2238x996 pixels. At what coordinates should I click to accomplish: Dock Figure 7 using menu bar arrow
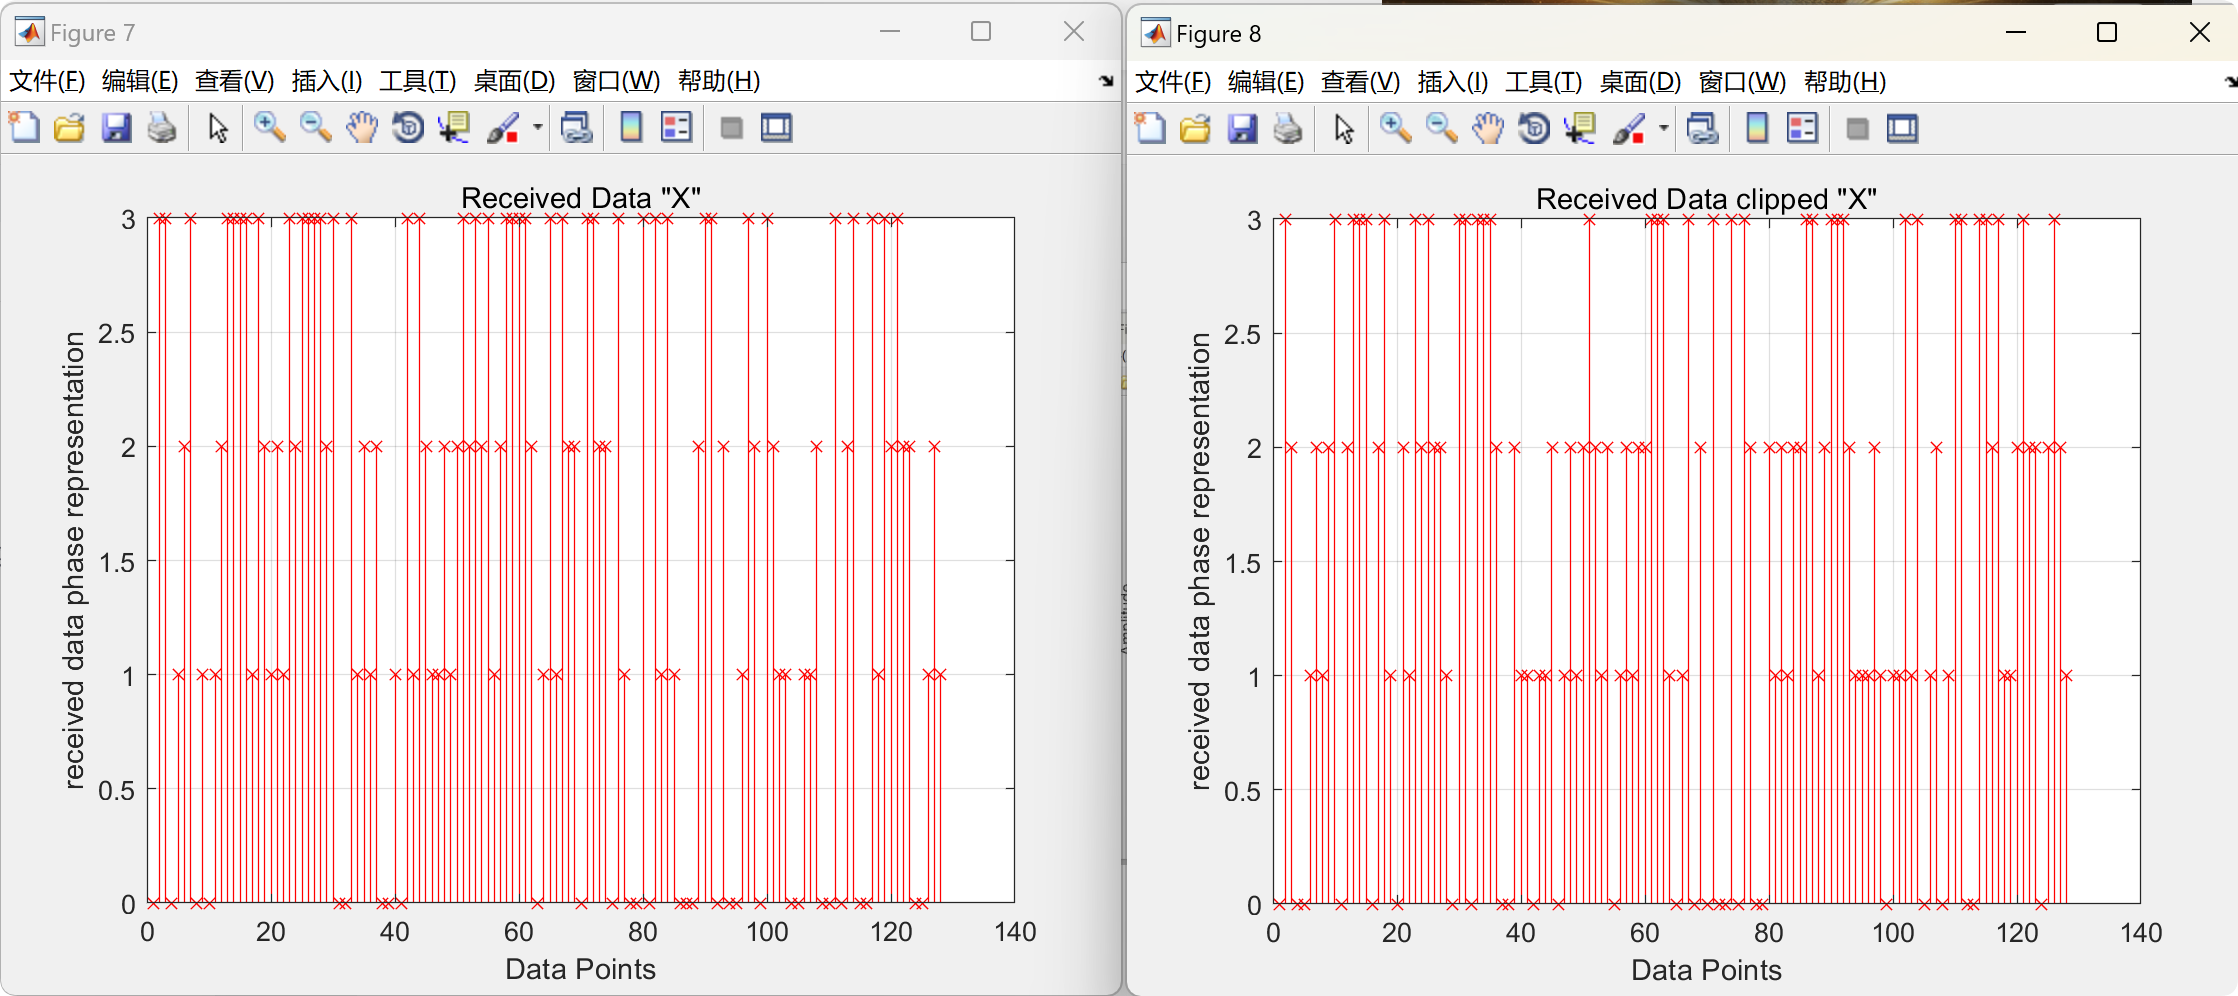tap(1106, 81)
